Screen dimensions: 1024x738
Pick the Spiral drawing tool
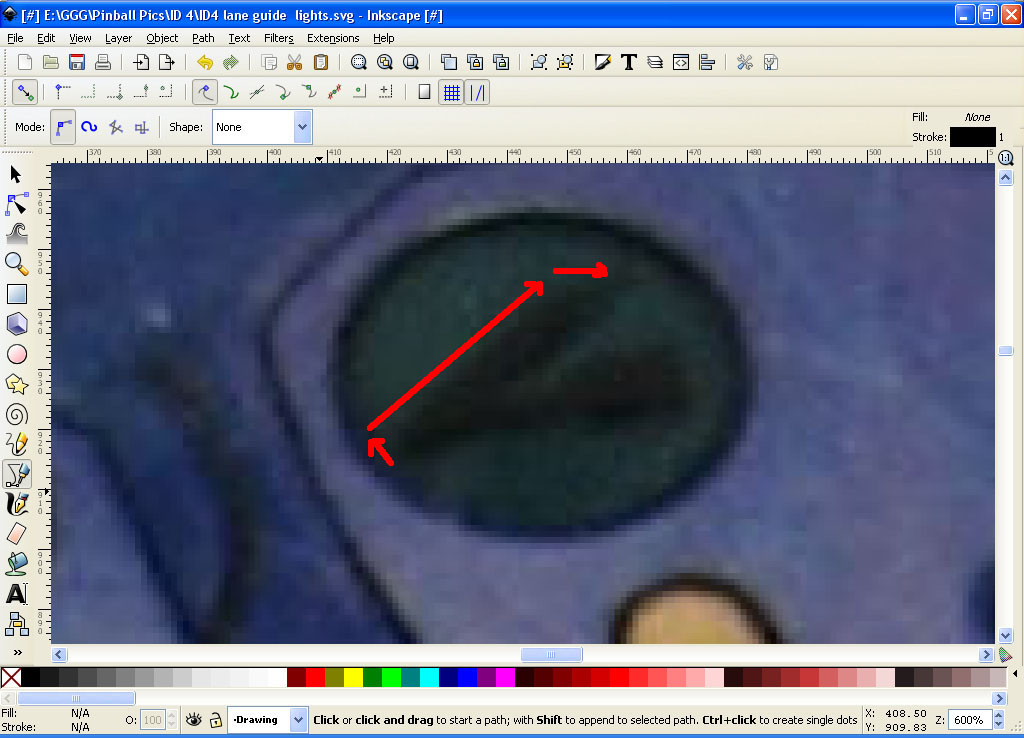point(16,414)
